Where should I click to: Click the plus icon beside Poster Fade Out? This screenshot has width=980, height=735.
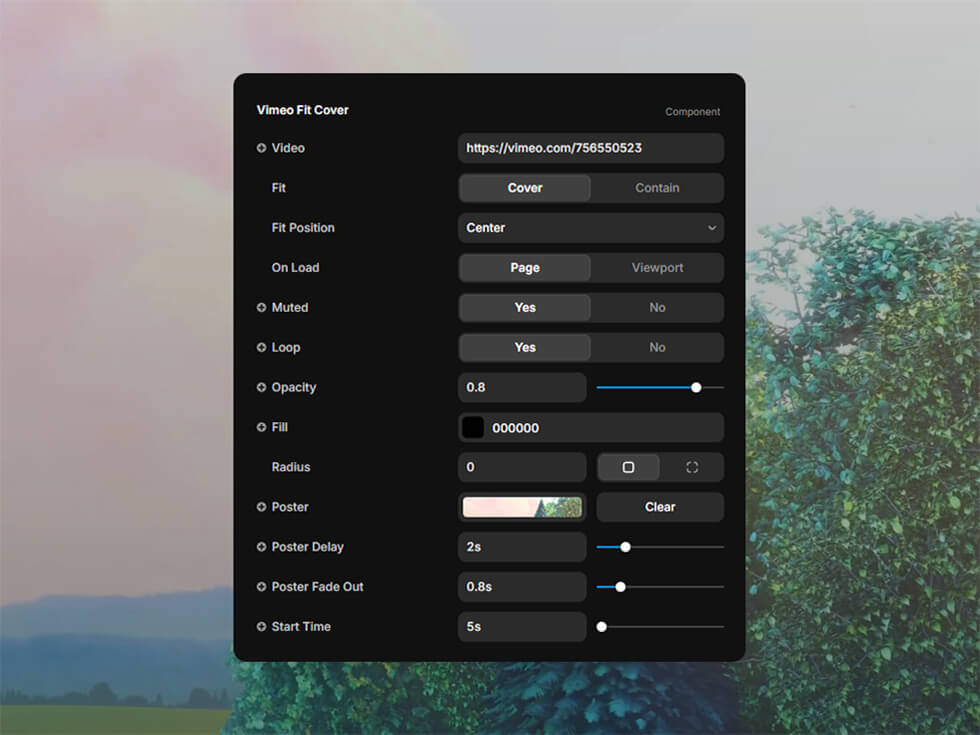pos(261,587)
